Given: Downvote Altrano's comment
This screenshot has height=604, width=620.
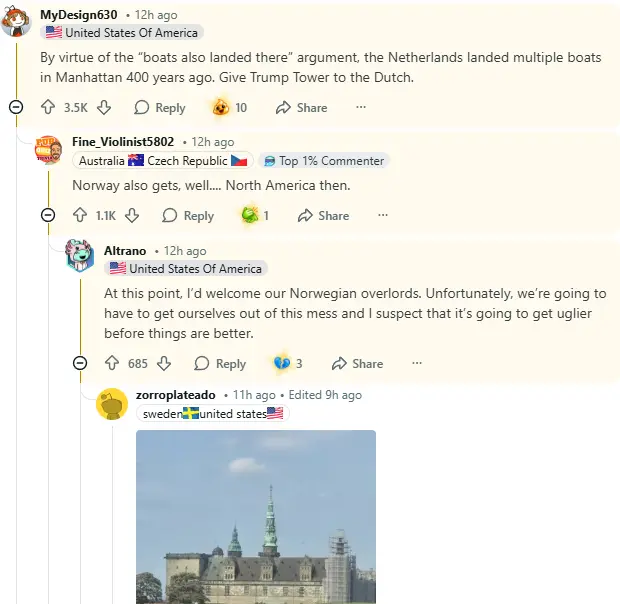Looking at the screenshot, I should pyautogui.click(x=164, y=364).
